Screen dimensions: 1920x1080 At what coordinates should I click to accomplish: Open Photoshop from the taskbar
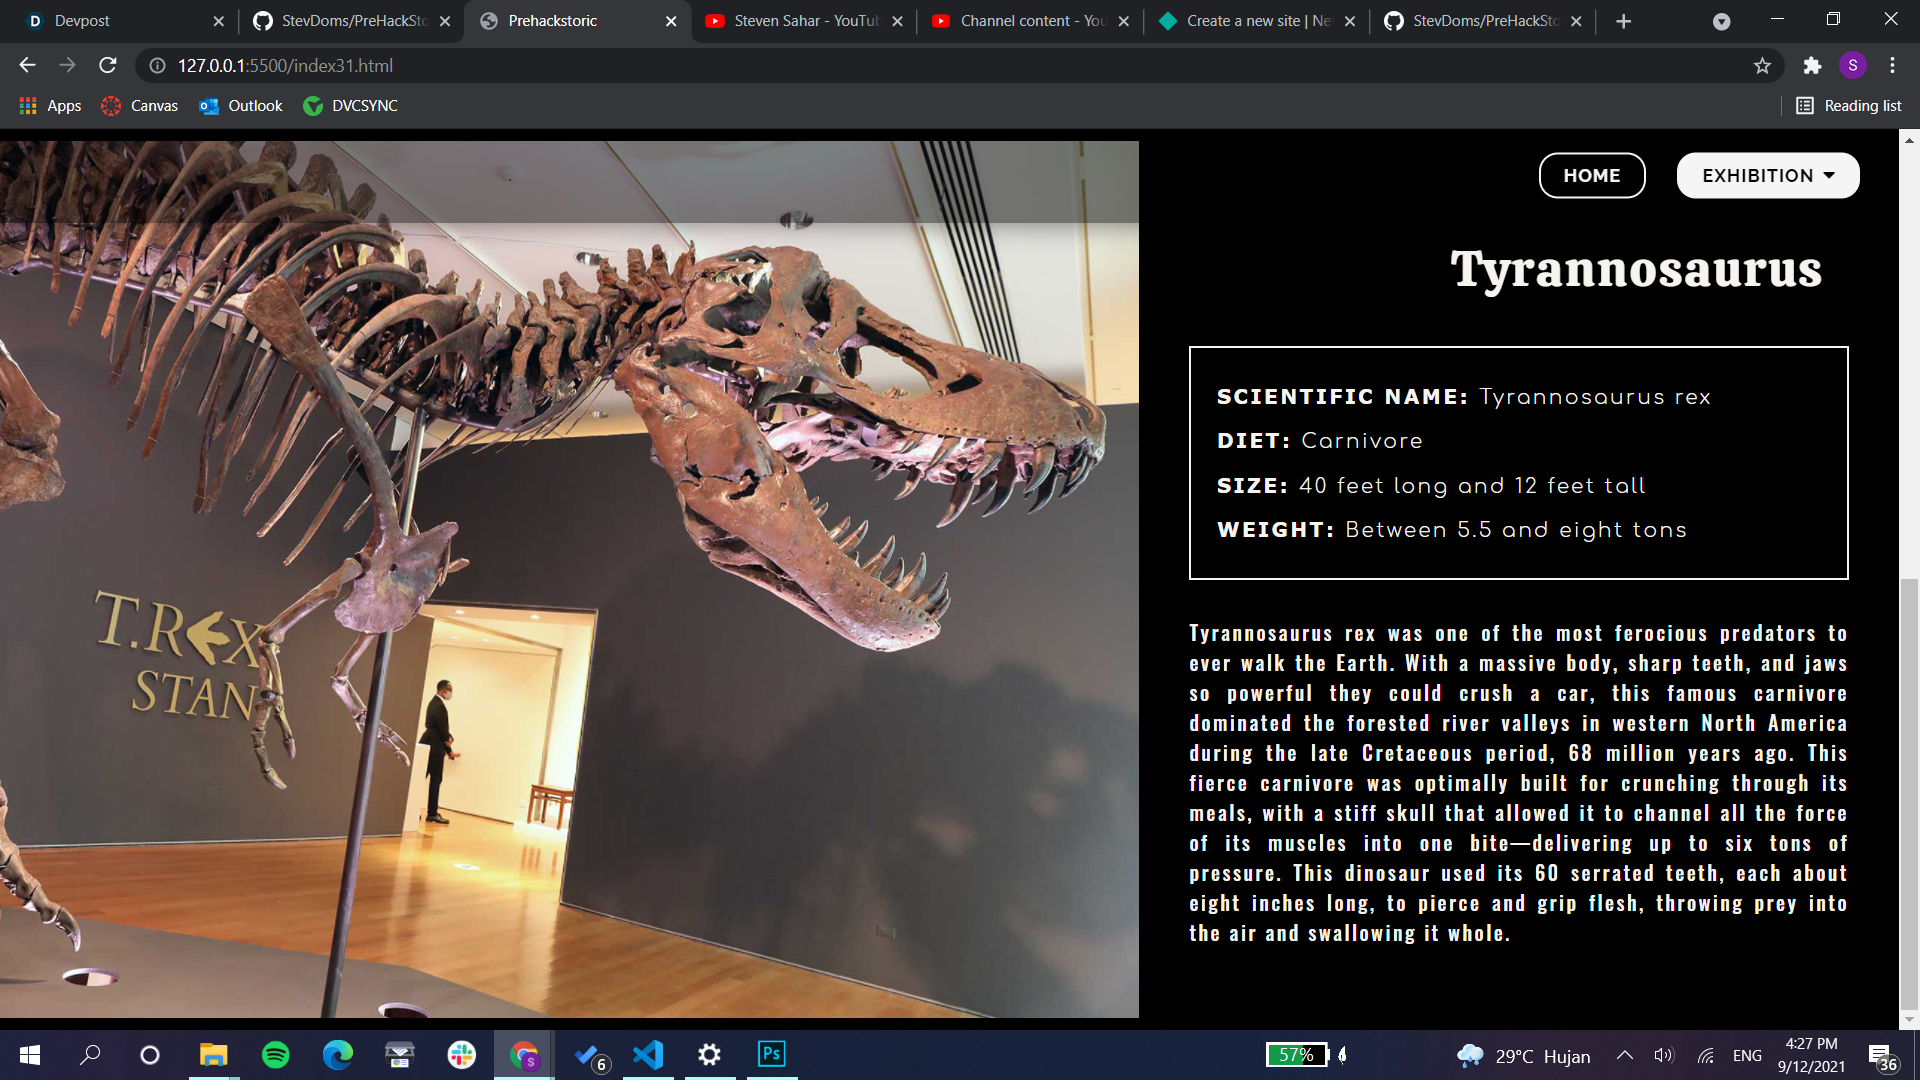point(771,1054)
